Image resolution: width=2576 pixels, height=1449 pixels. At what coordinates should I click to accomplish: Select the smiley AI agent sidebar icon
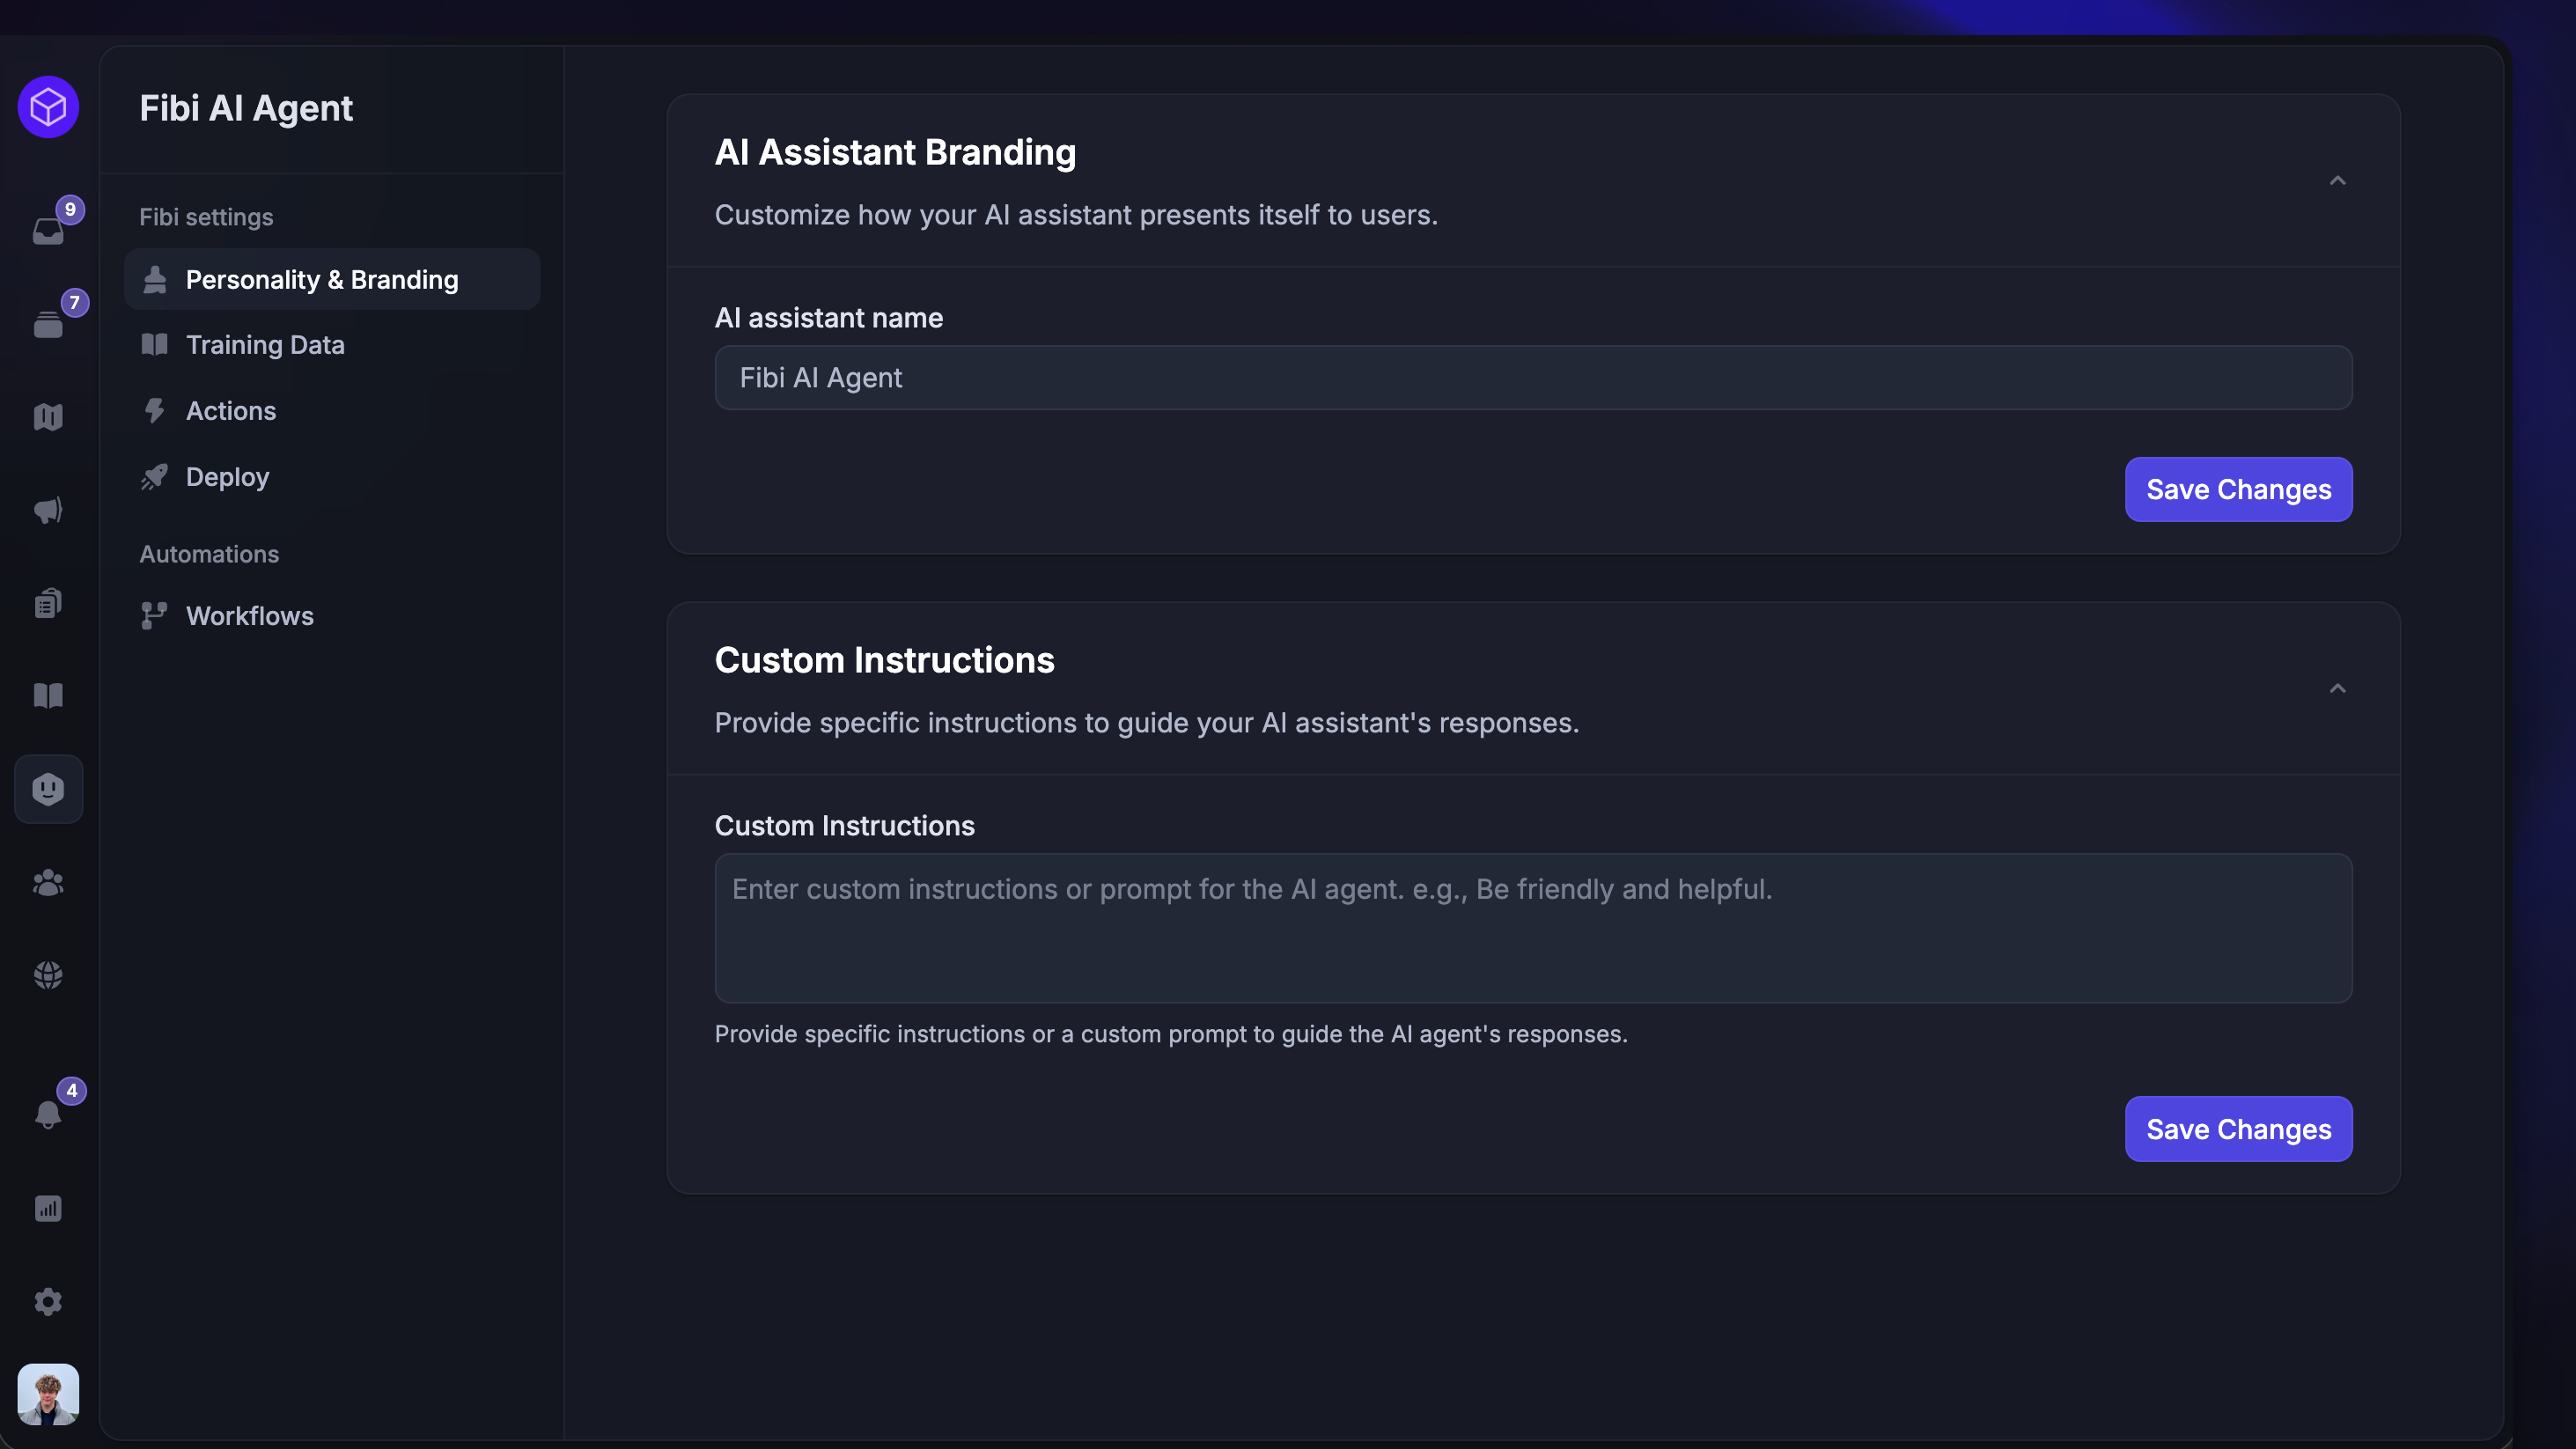(48, 789)
